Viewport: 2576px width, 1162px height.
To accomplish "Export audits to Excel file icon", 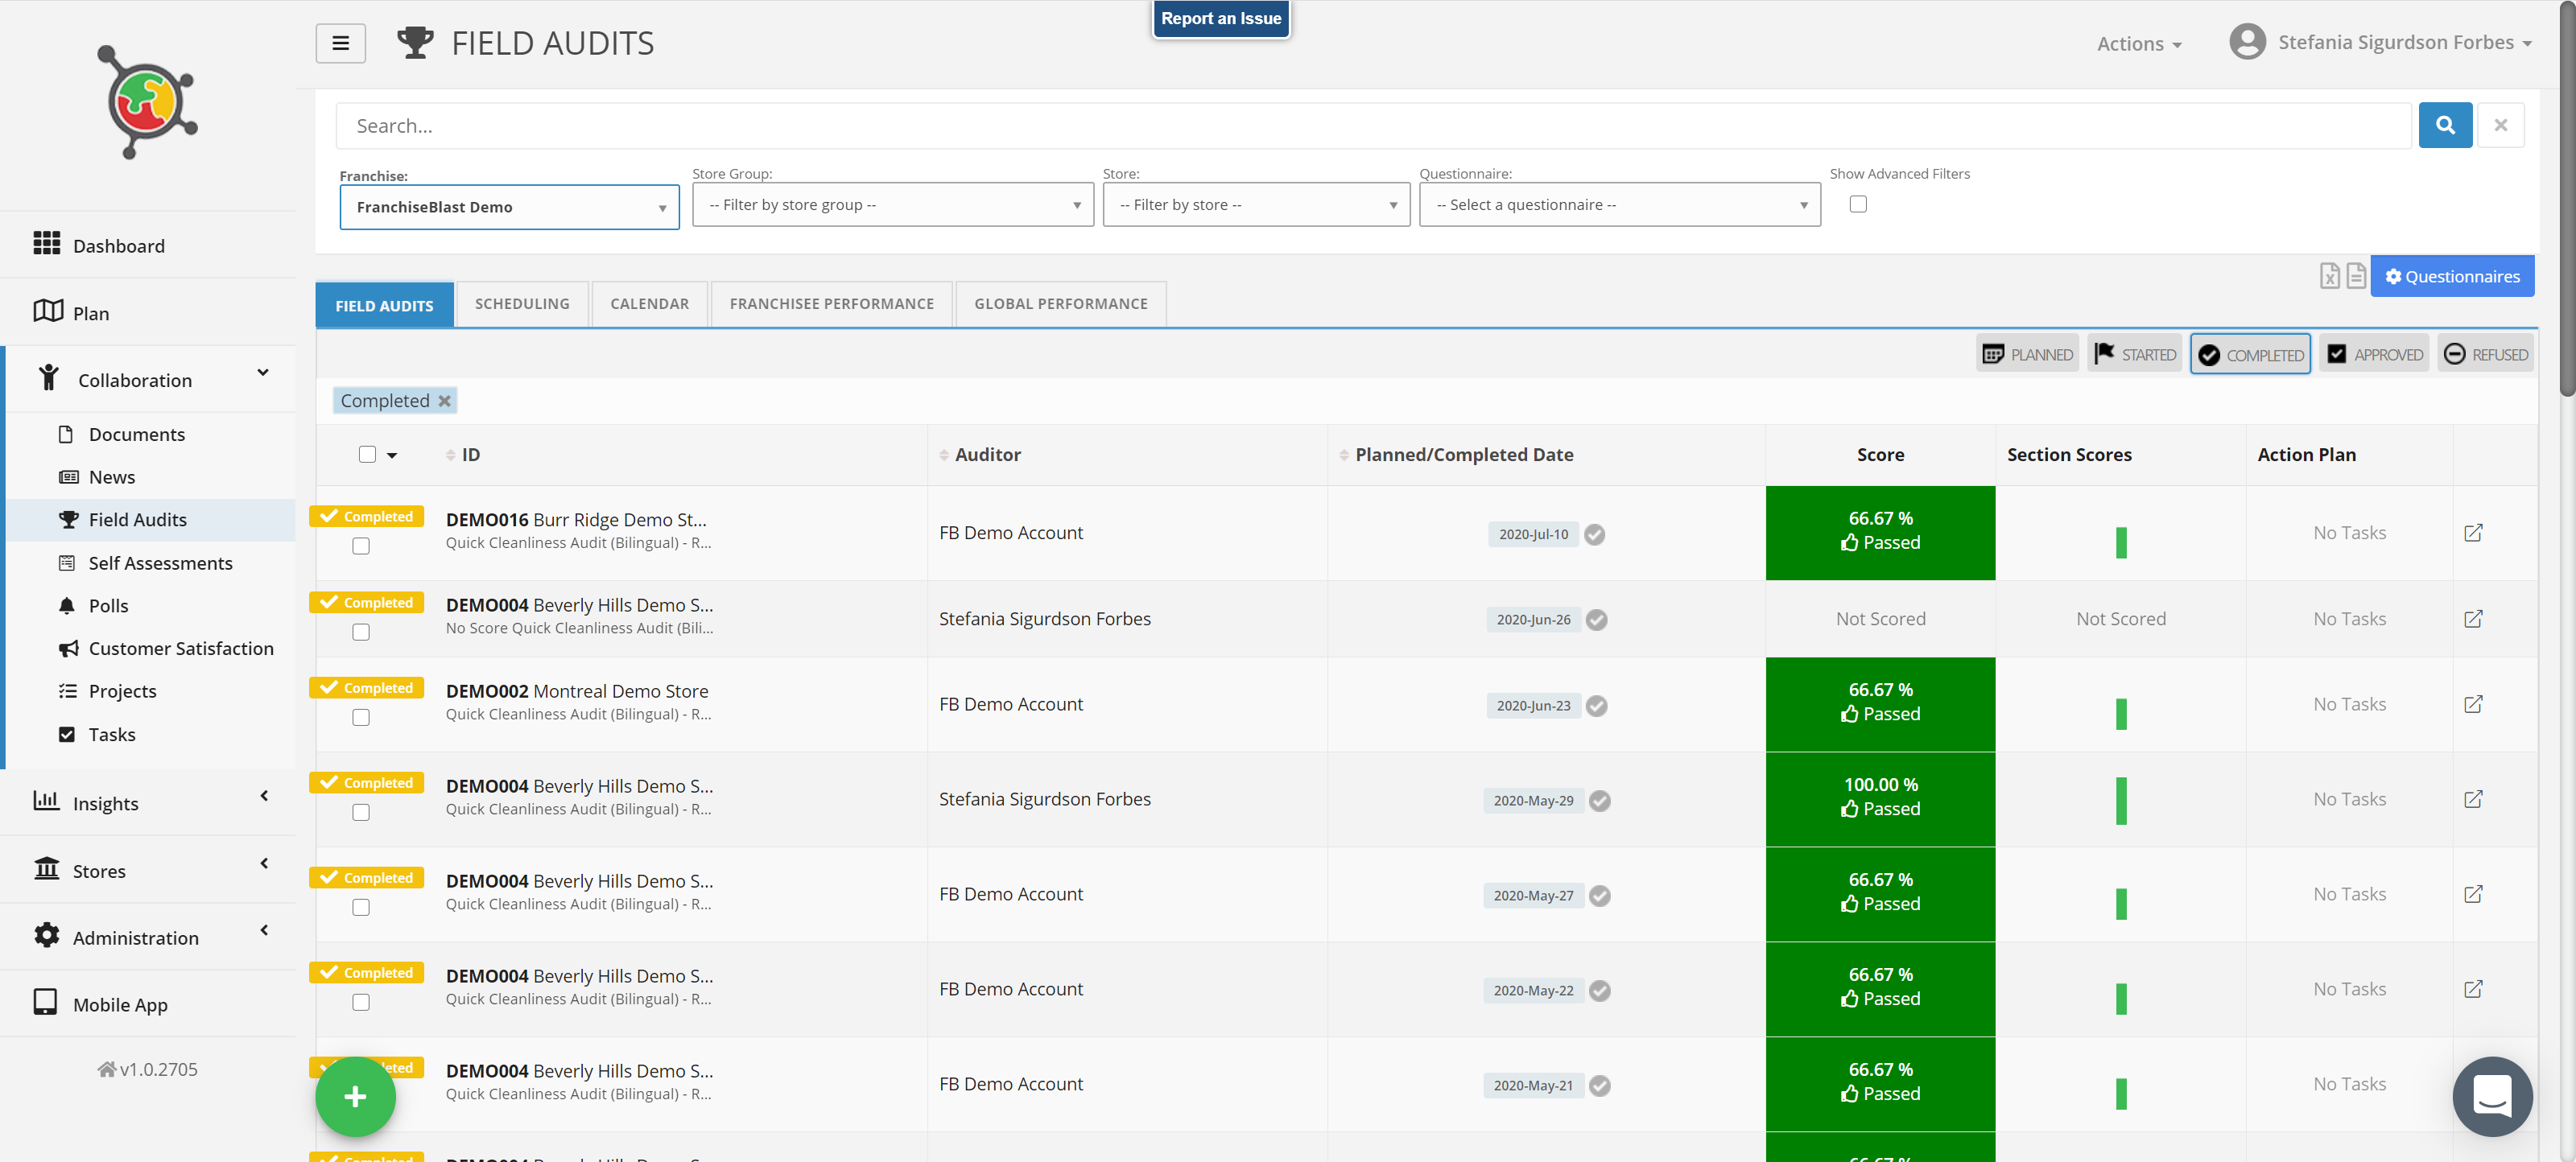I will (2329, 276).
